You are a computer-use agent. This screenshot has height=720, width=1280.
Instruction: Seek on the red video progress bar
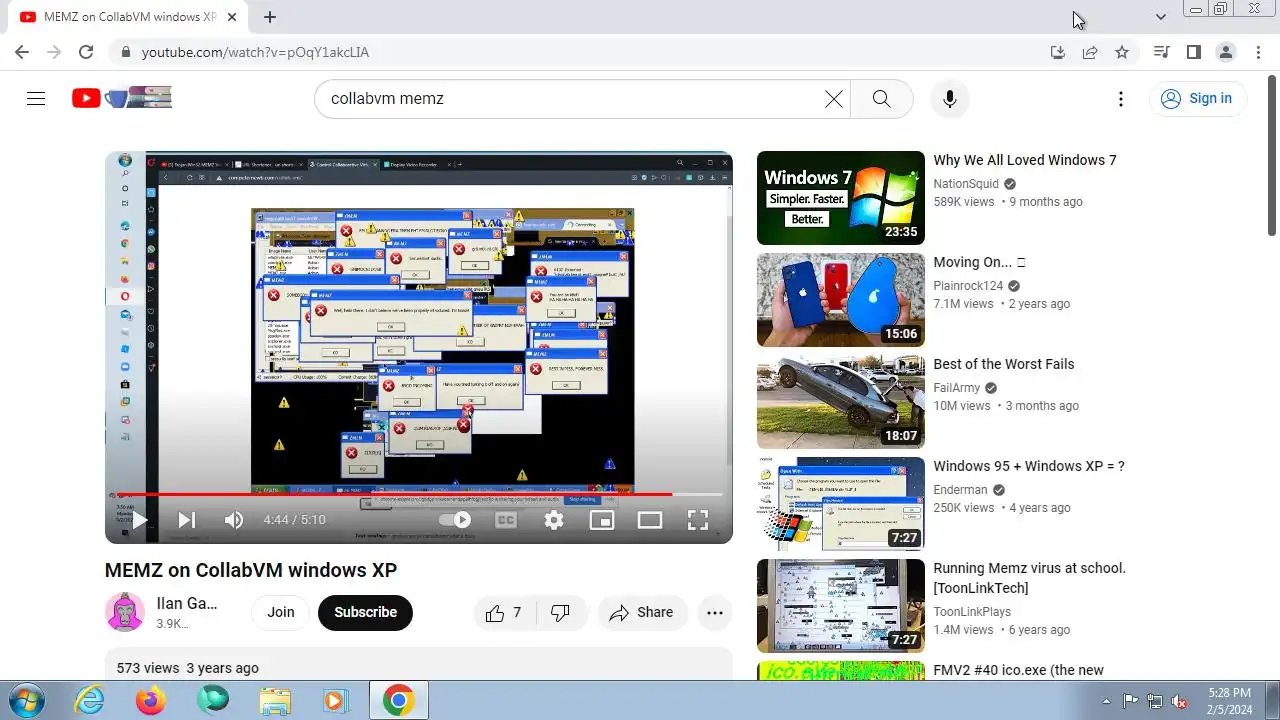[419, 494]
